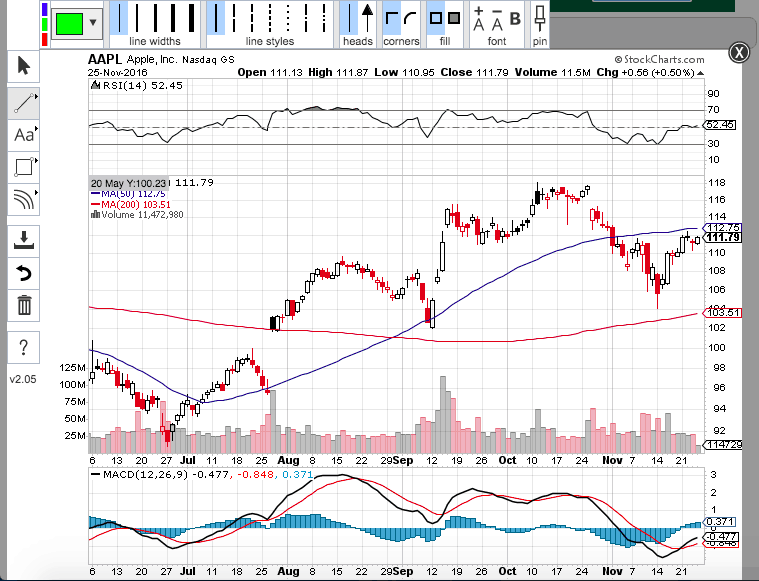Click the triangle beside Chg value
The height and width of the screenshot is (581, 759).
(700, 73)
